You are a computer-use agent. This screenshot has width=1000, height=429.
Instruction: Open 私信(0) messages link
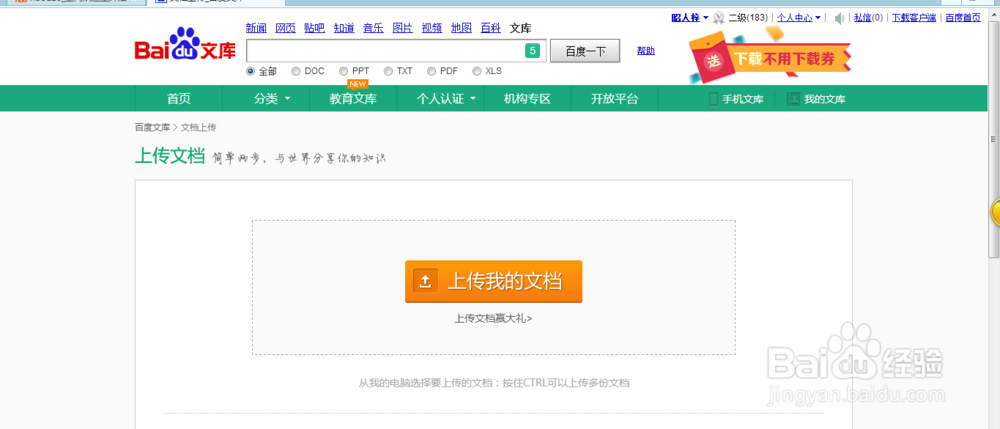869,18
